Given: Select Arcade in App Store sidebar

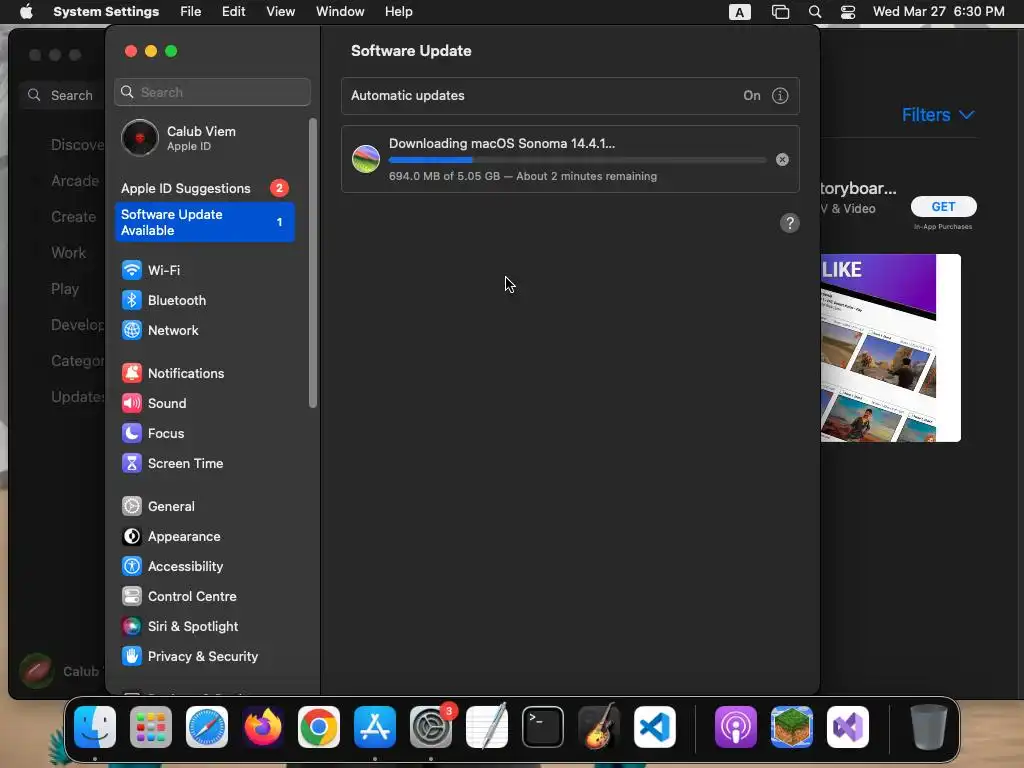Looking at the screenshot, I should 74,181.
